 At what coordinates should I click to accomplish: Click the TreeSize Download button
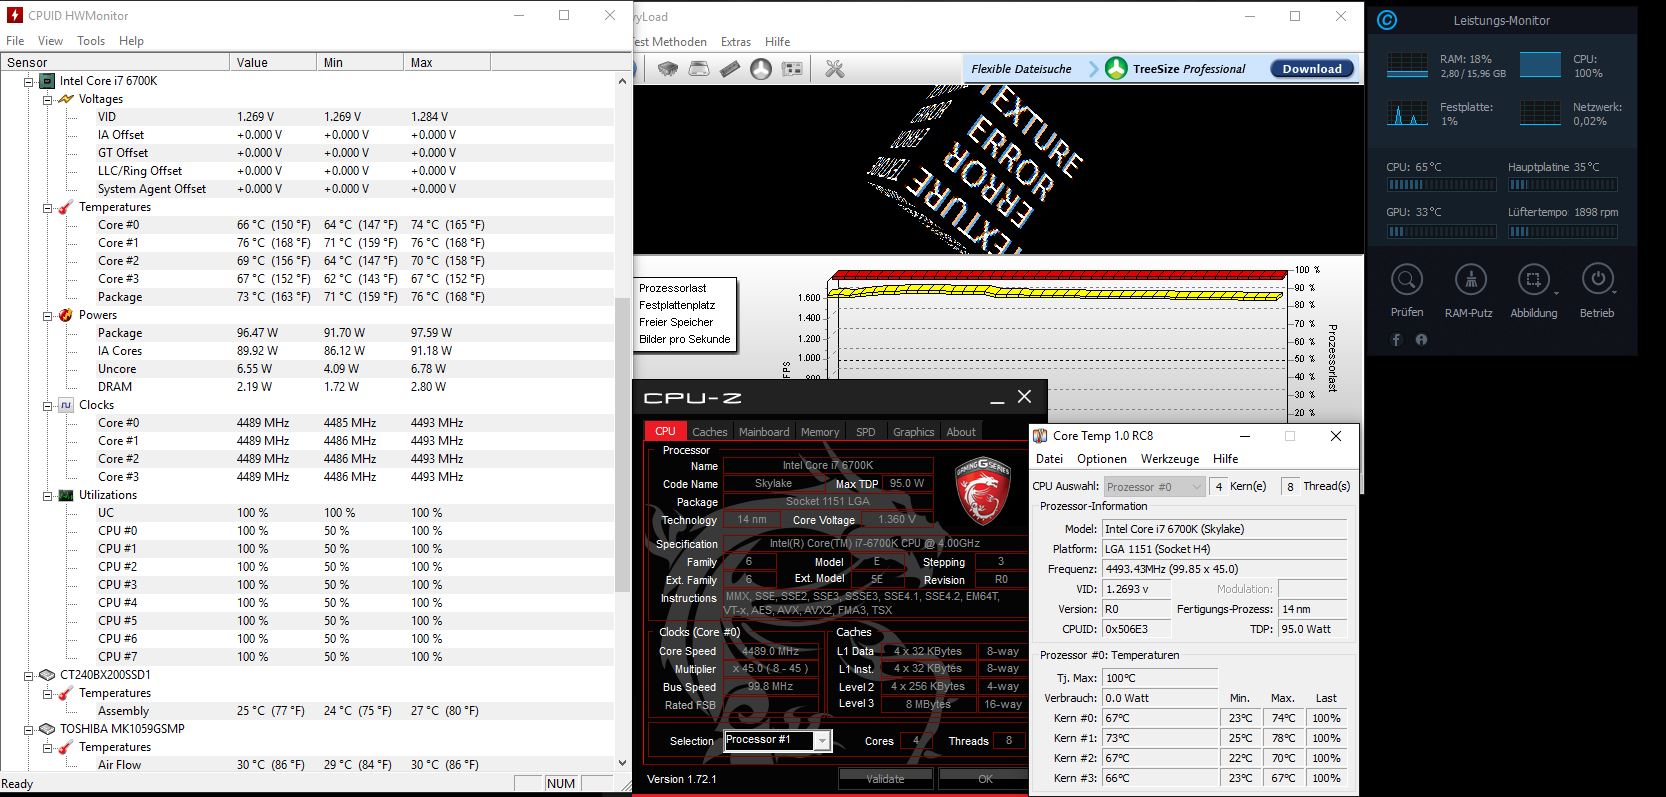[x=1312, y=69]
